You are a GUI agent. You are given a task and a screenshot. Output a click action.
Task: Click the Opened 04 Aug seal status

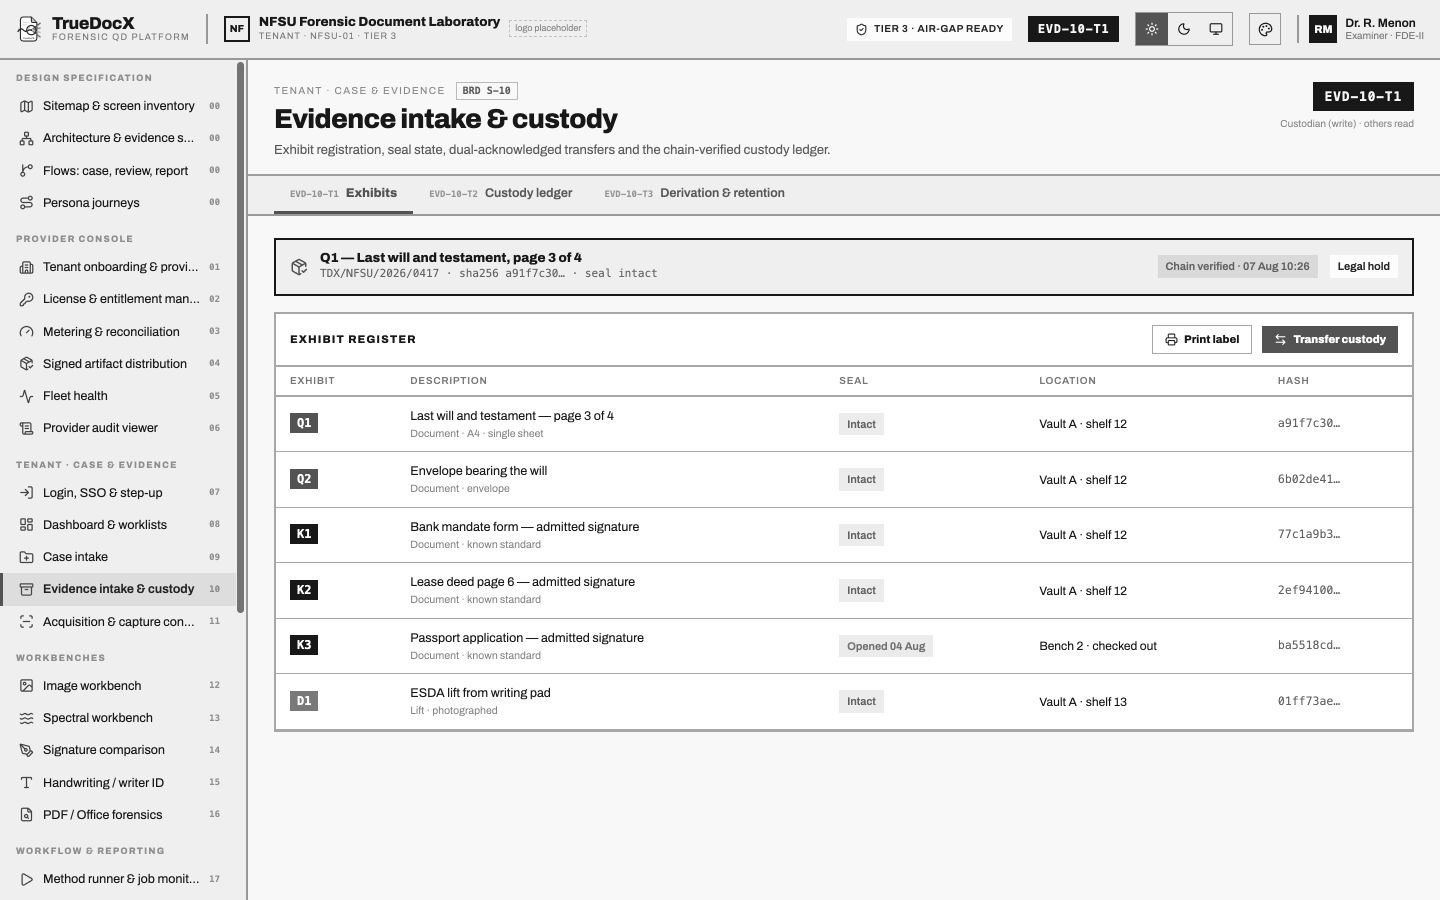[886, 646]
